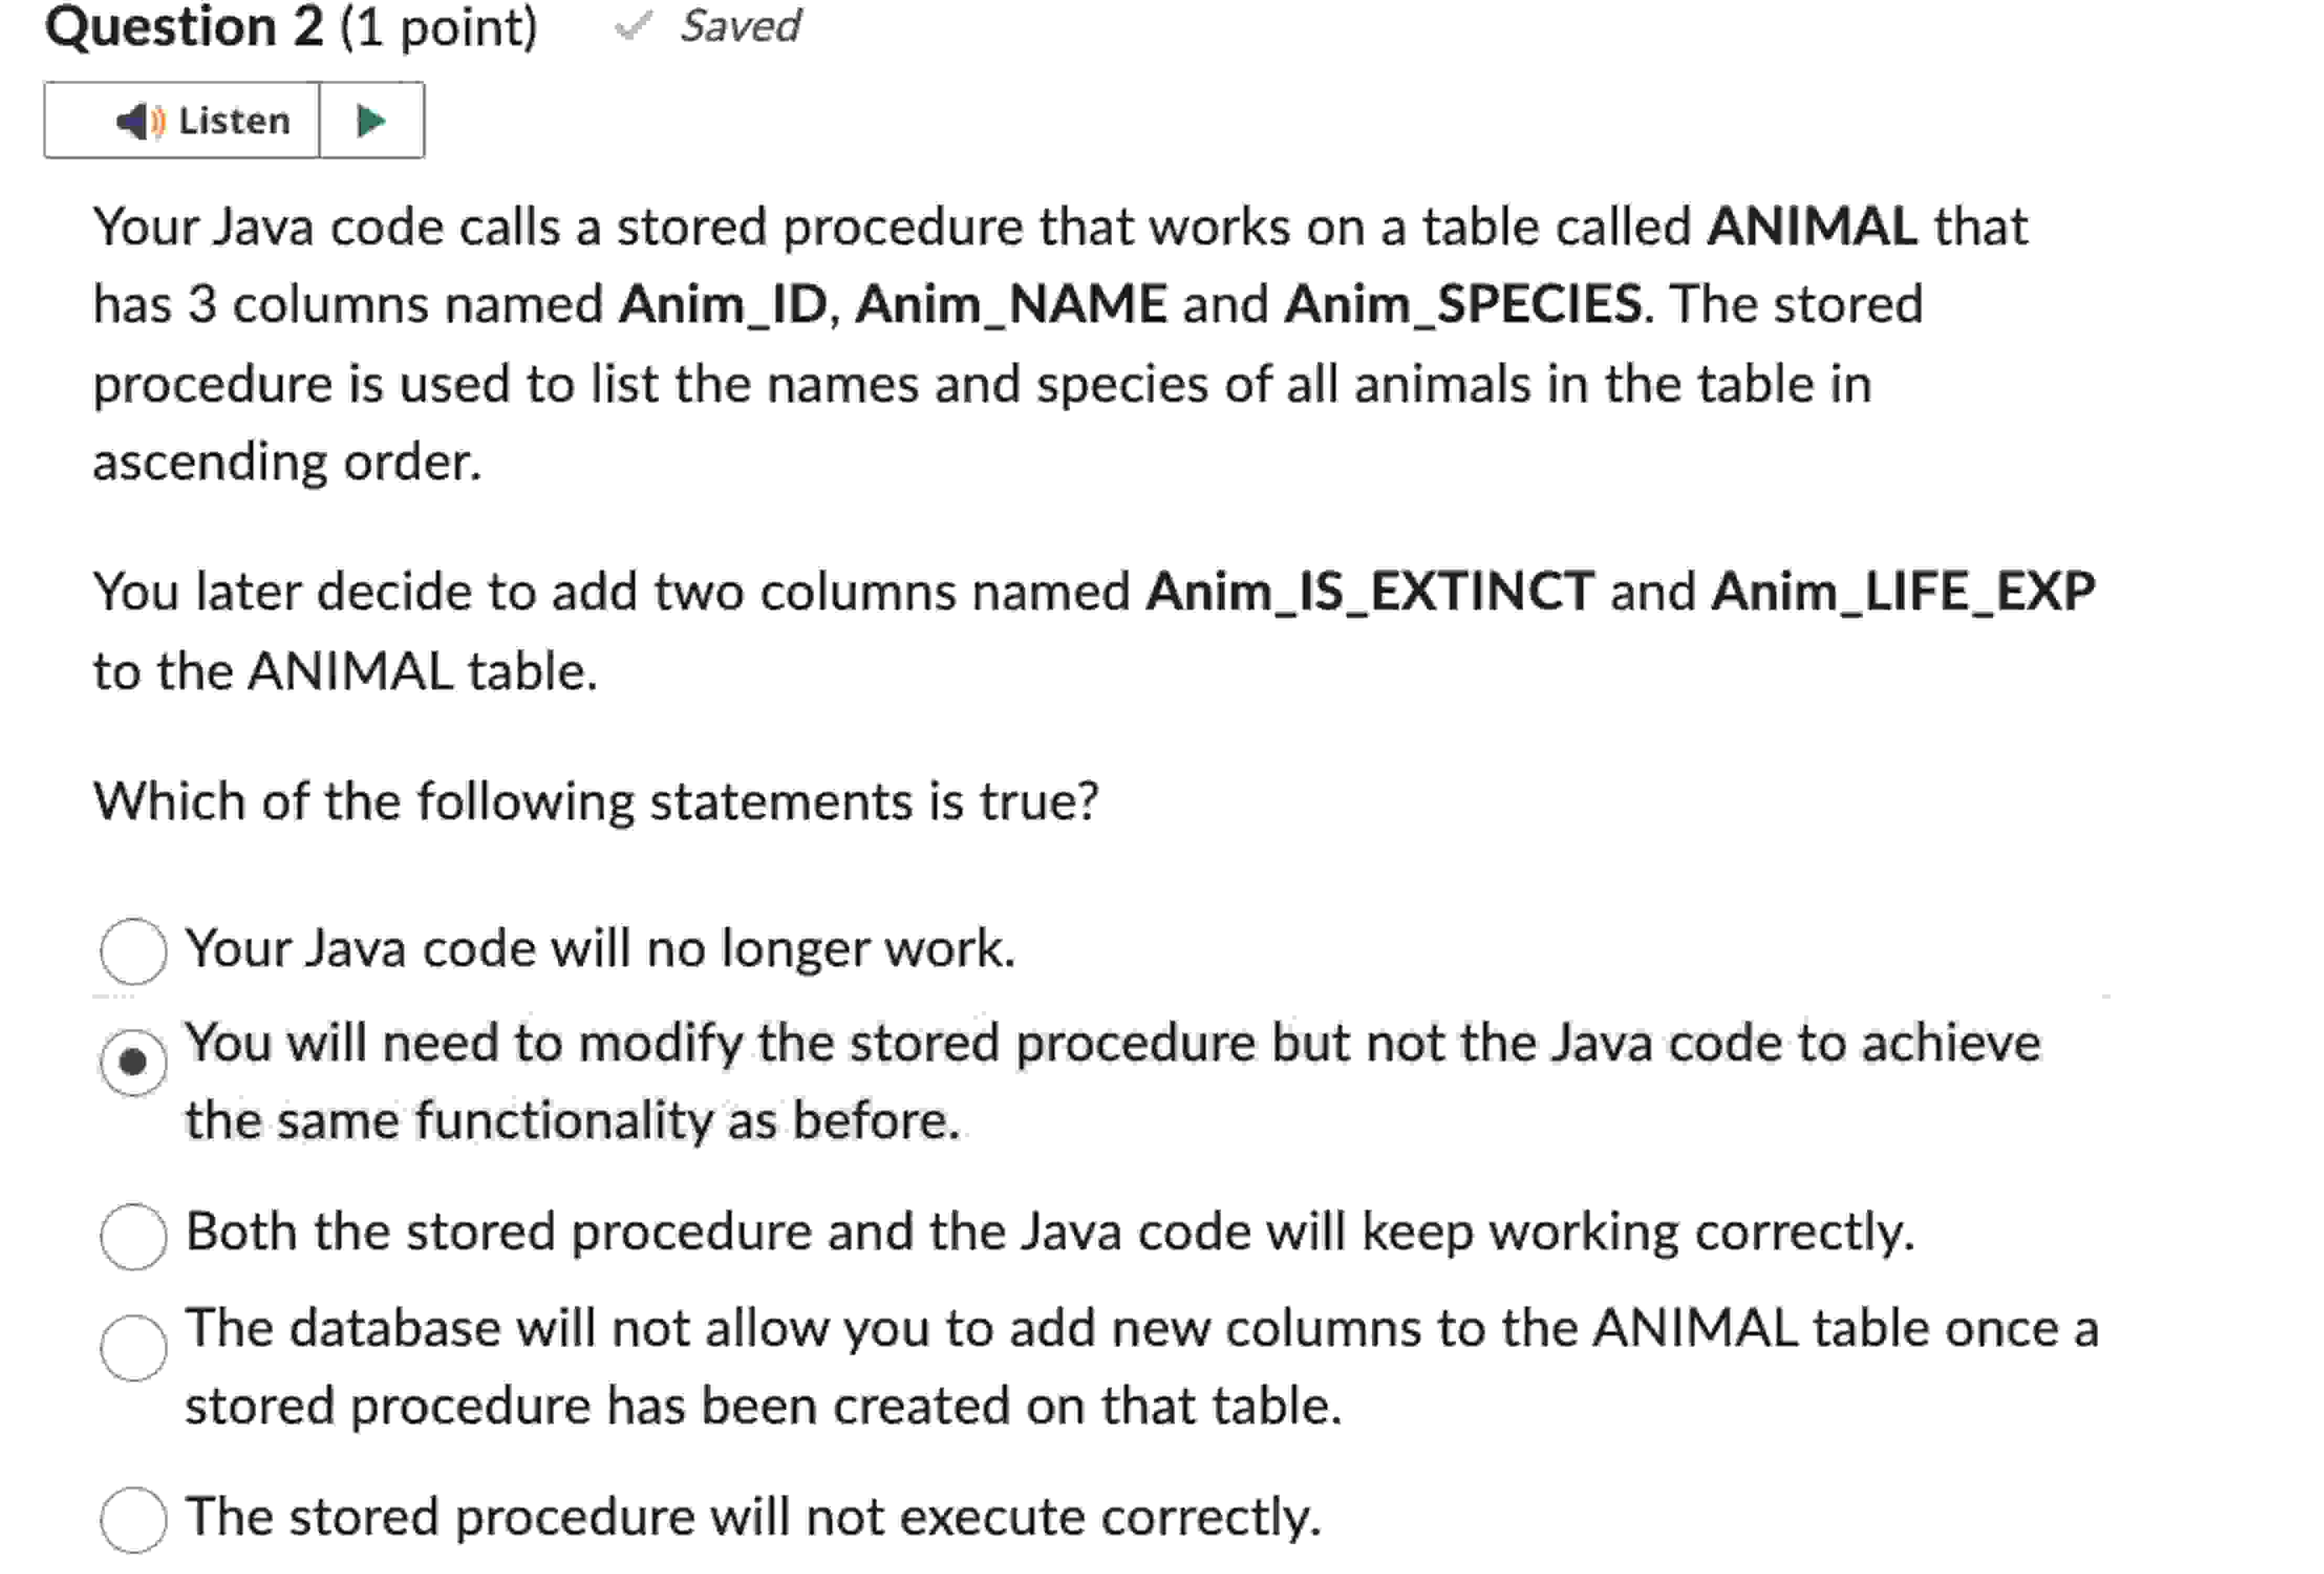The image size is (2324, 1574).
Task: Start audio playback with the play triangle
Action: [370, 120]
